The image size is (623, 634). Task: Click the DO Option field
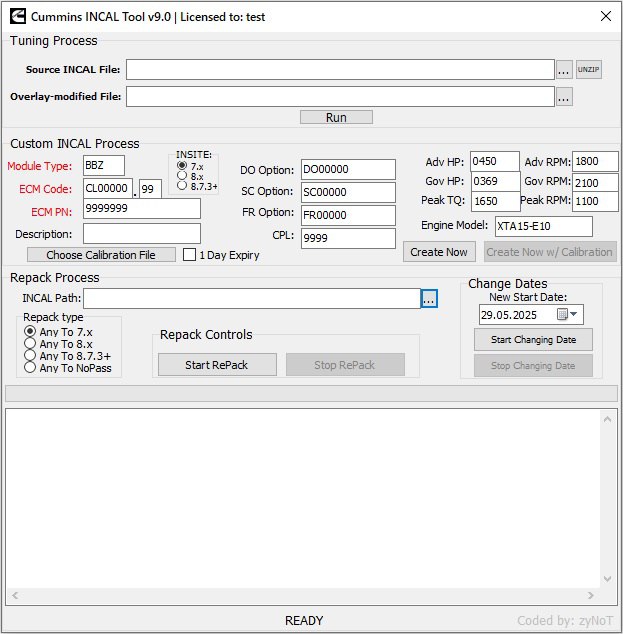(x=348, y=169)
